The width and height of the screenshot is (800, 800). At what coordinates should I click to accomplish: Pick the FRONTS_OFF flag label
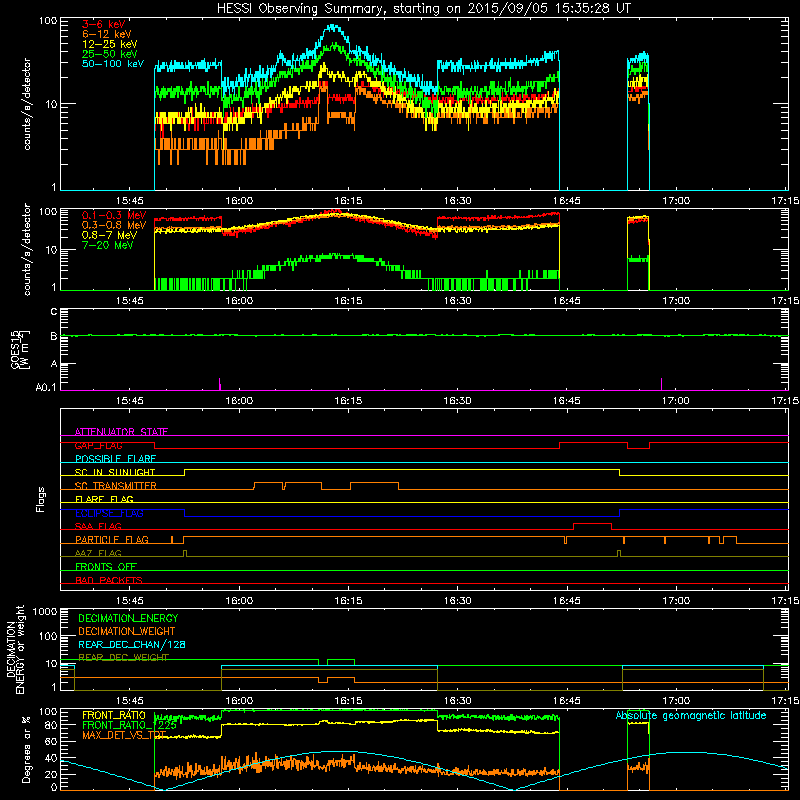[x=106, y=566]
